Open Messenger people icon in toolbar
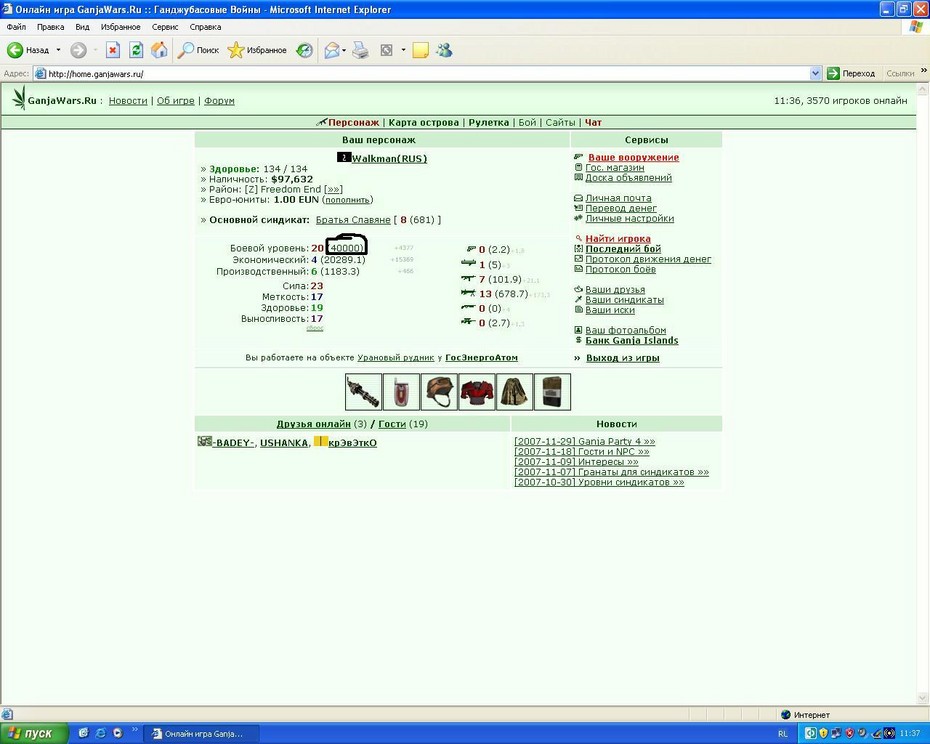The width and height of the screenshot is (930, 744). [x=444, y=50]
